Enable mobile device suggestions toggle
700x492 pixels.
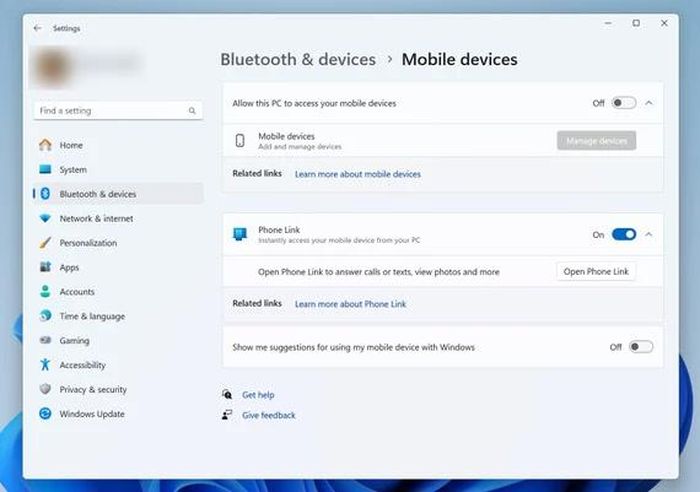(x=641, y=347)
